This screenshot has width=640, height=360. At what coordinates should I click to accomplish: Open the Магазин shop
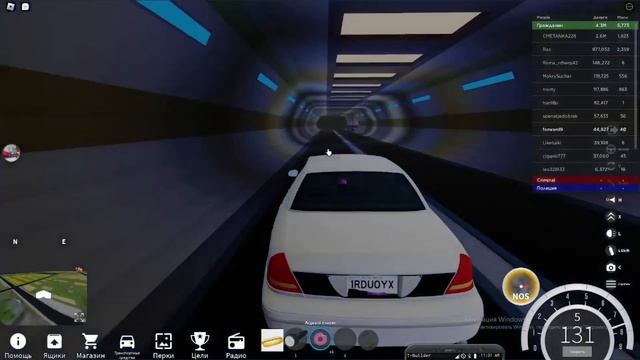click(90, 345)
